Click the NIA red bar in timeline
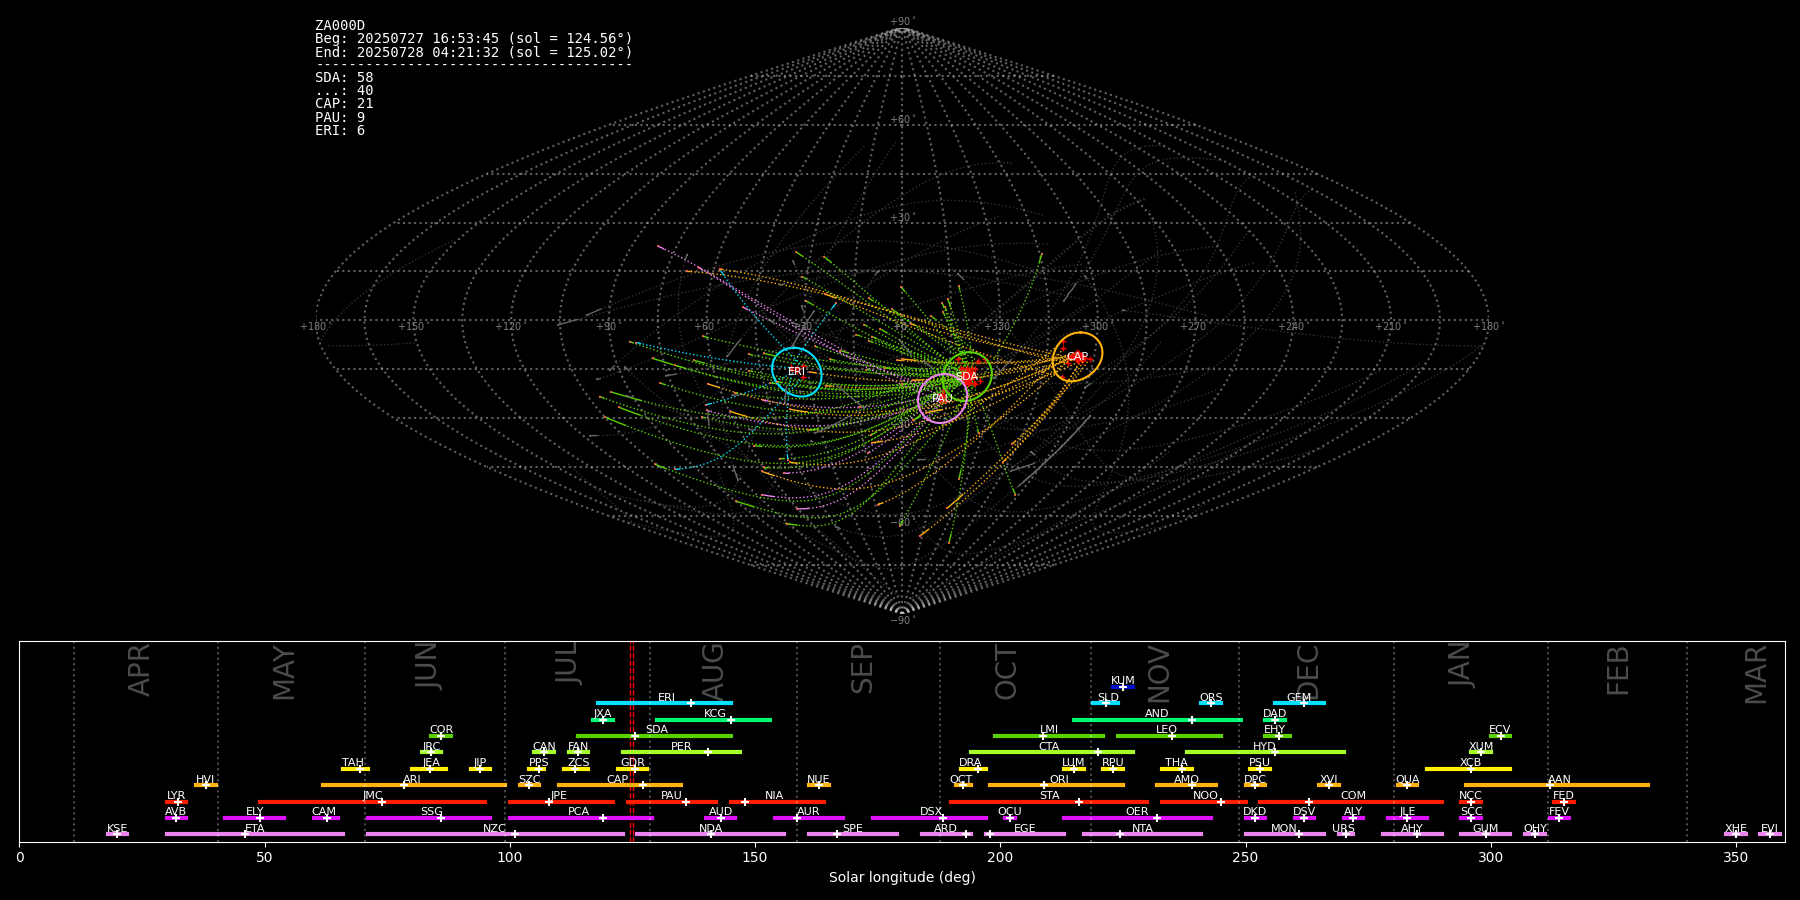Image resolution: width=1800 pixels, height=900 pixels. tap(777, 802)
